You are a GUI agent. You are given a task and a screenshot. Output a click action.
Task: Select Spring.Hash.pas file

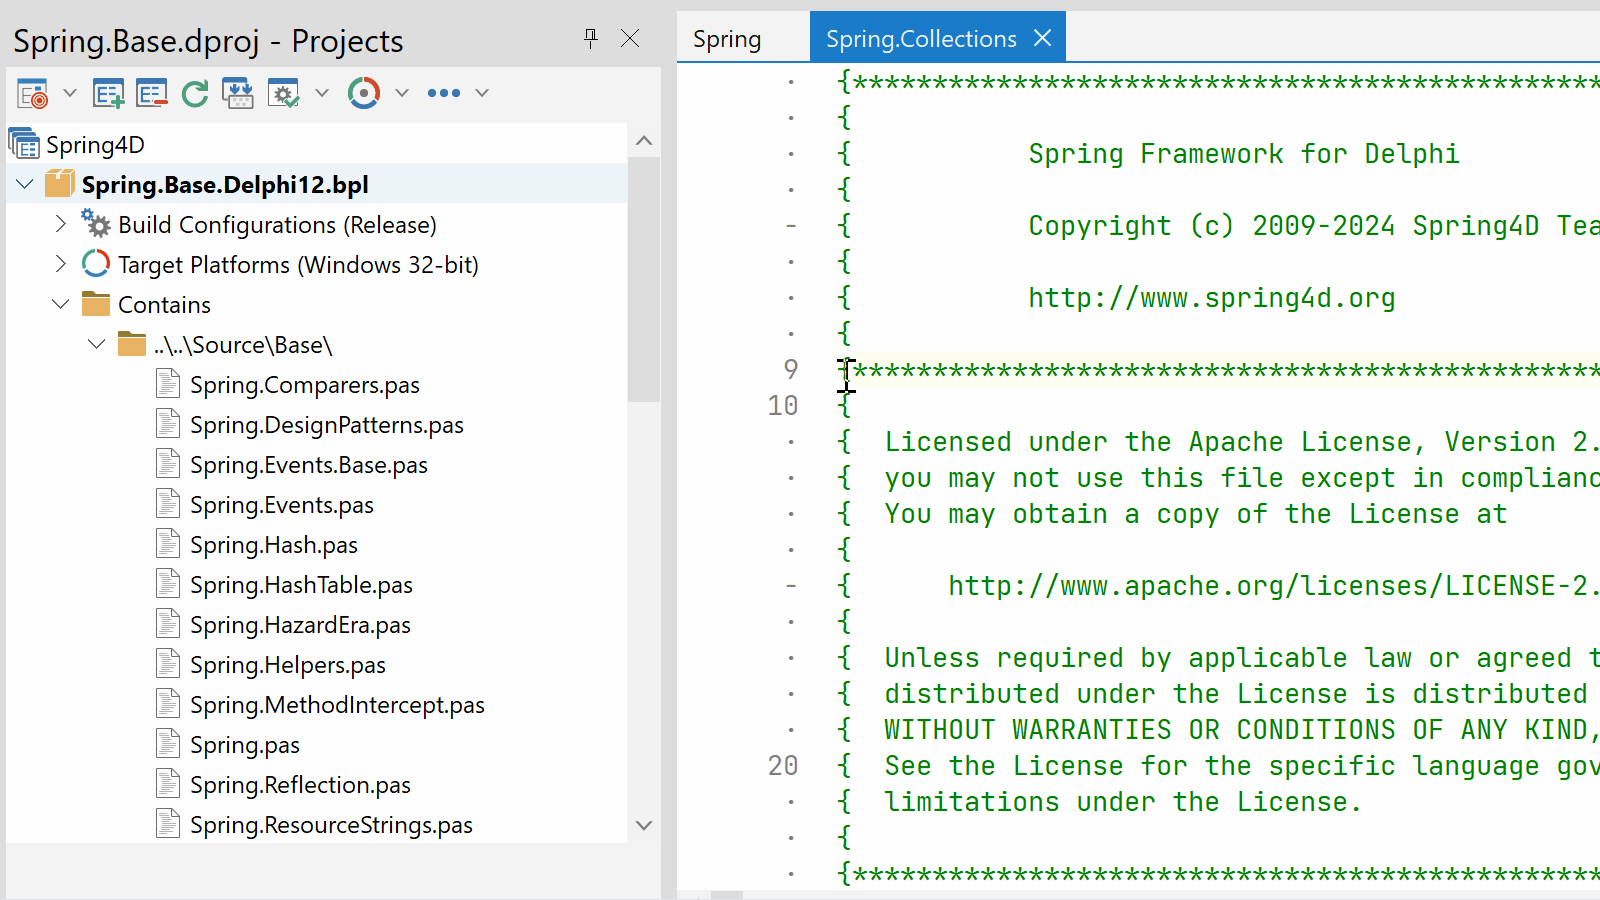click(x=274, y=545)
